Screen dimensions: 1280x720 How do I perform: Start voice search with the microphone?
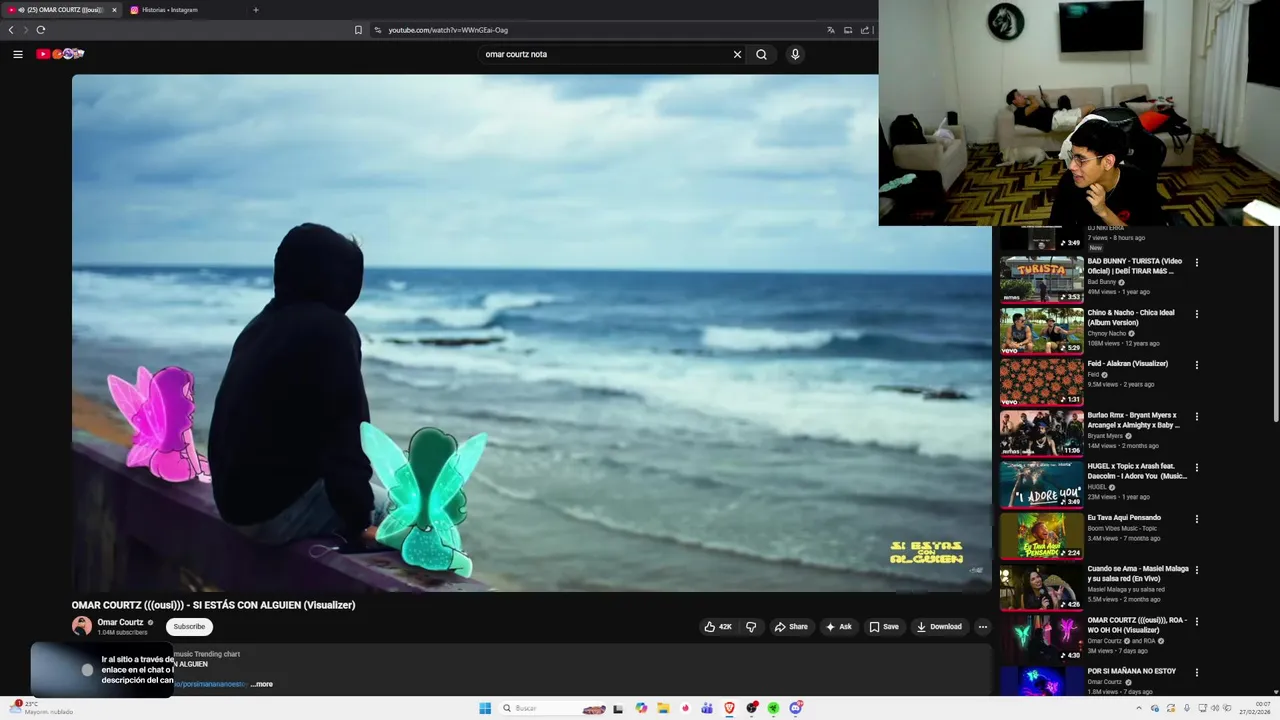tap(795, 54)
